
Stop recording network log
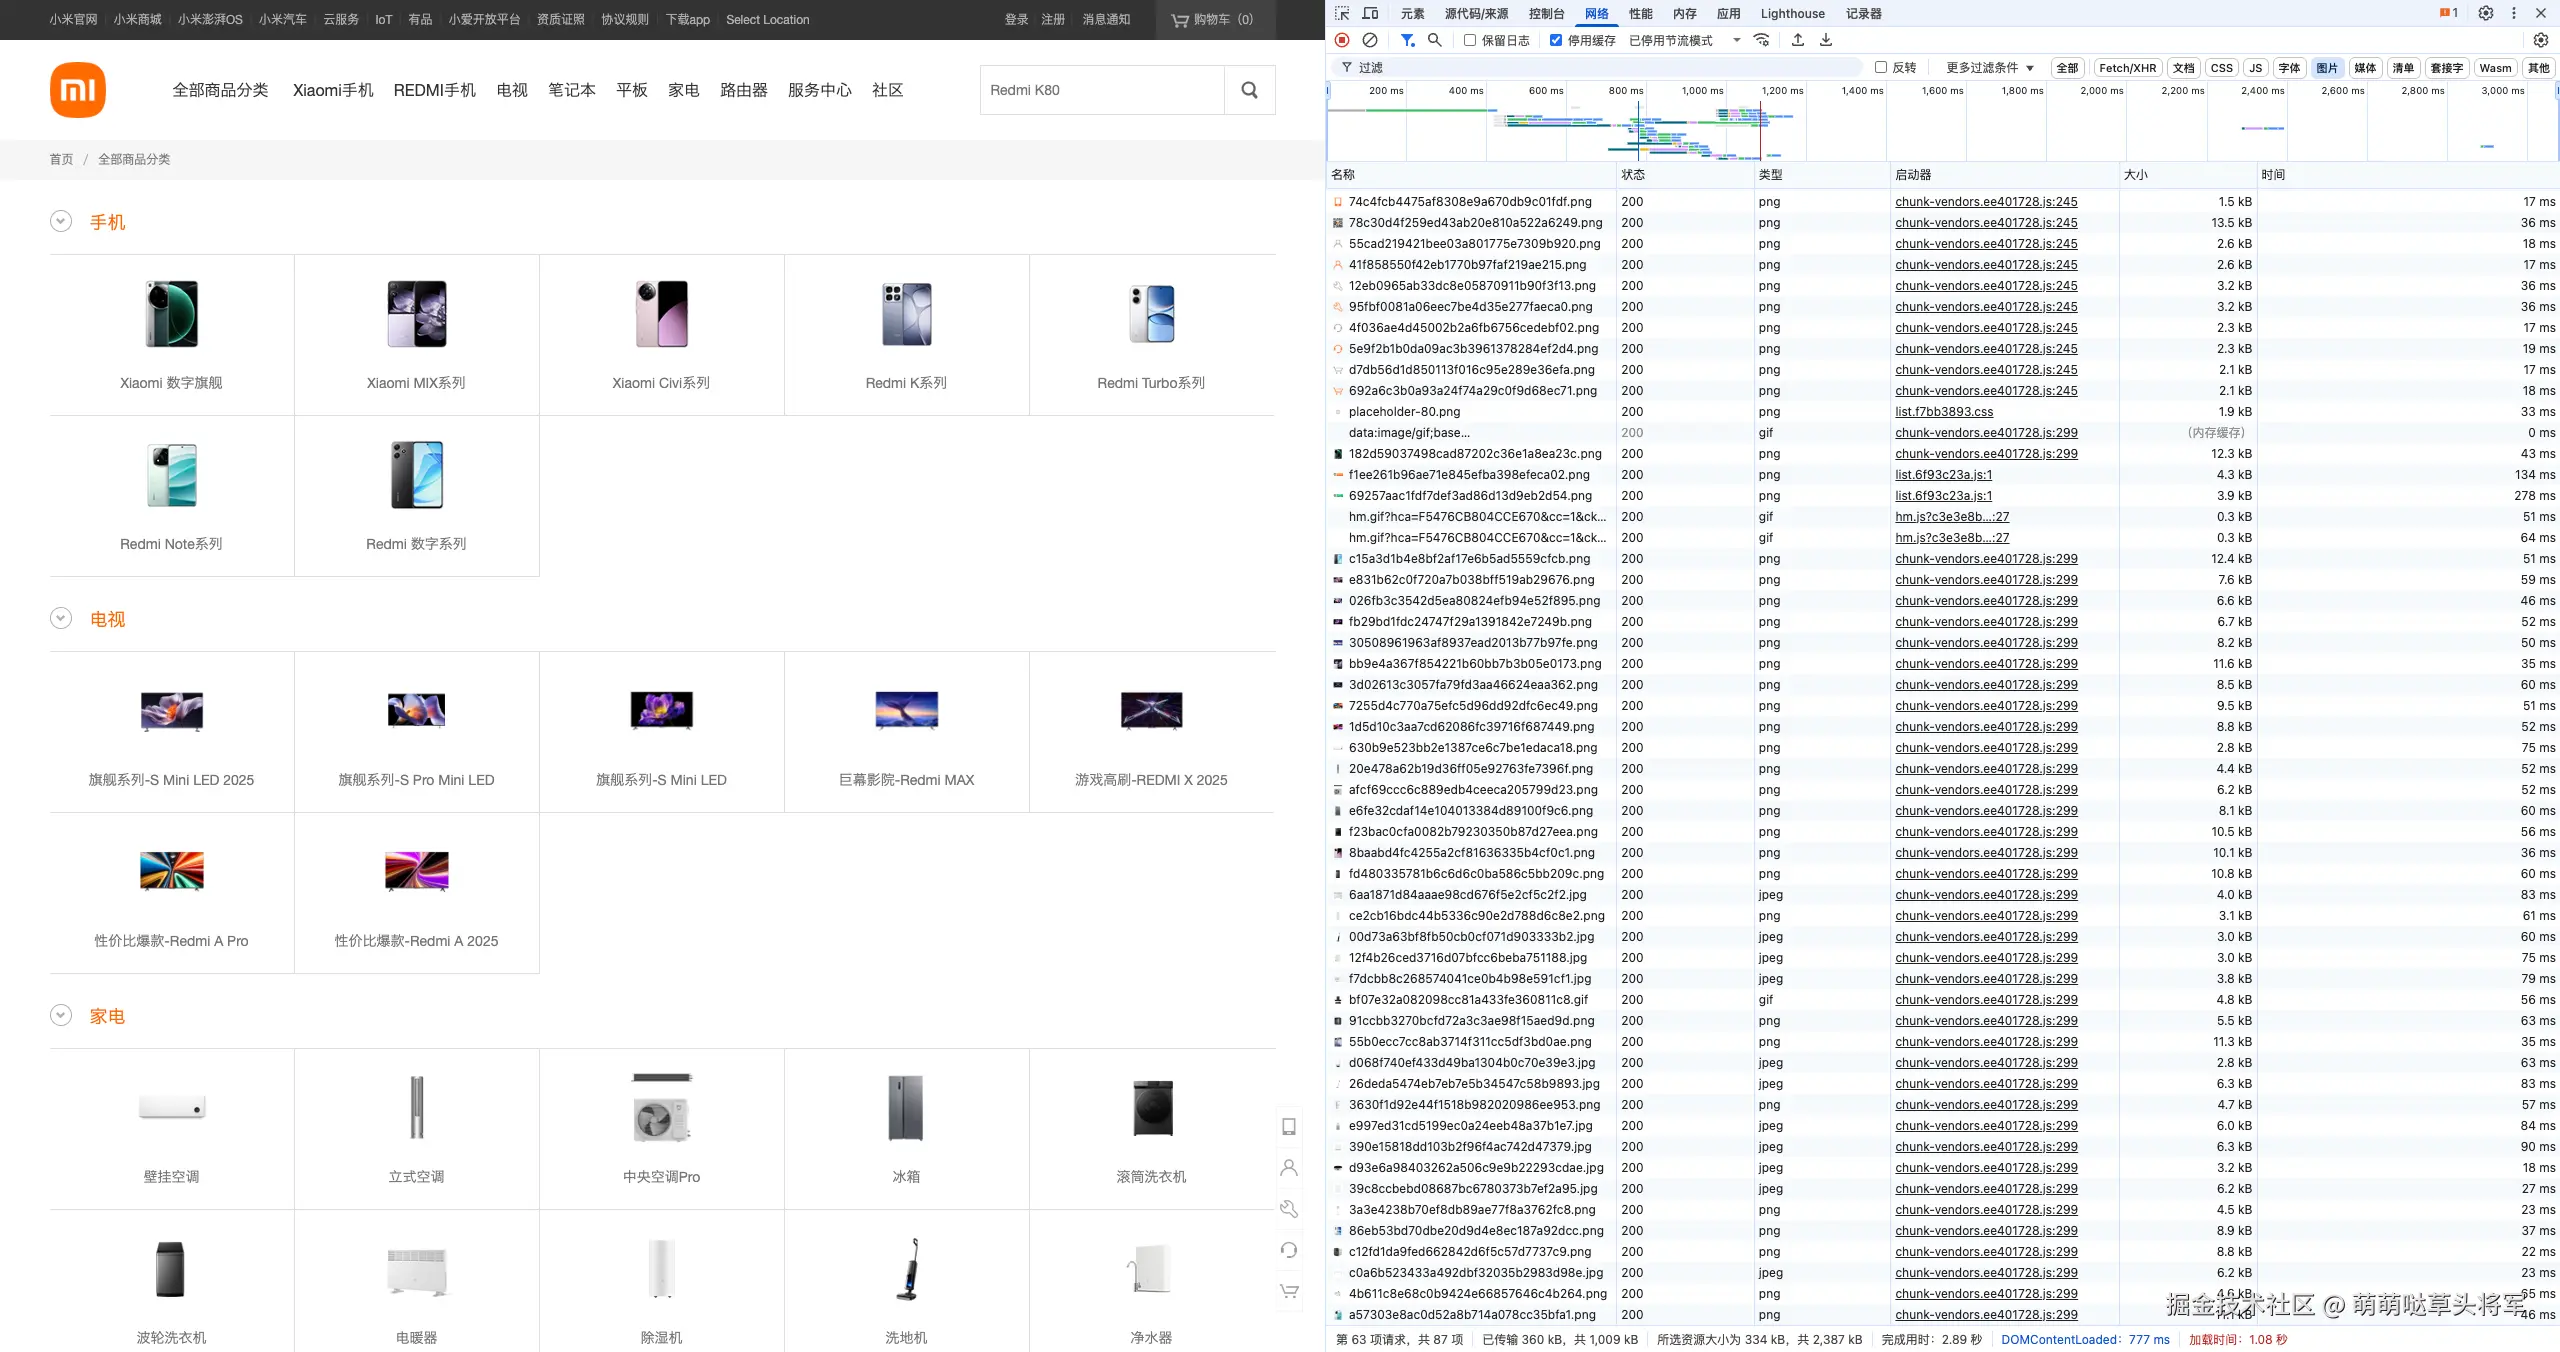tap(1342, 40)
